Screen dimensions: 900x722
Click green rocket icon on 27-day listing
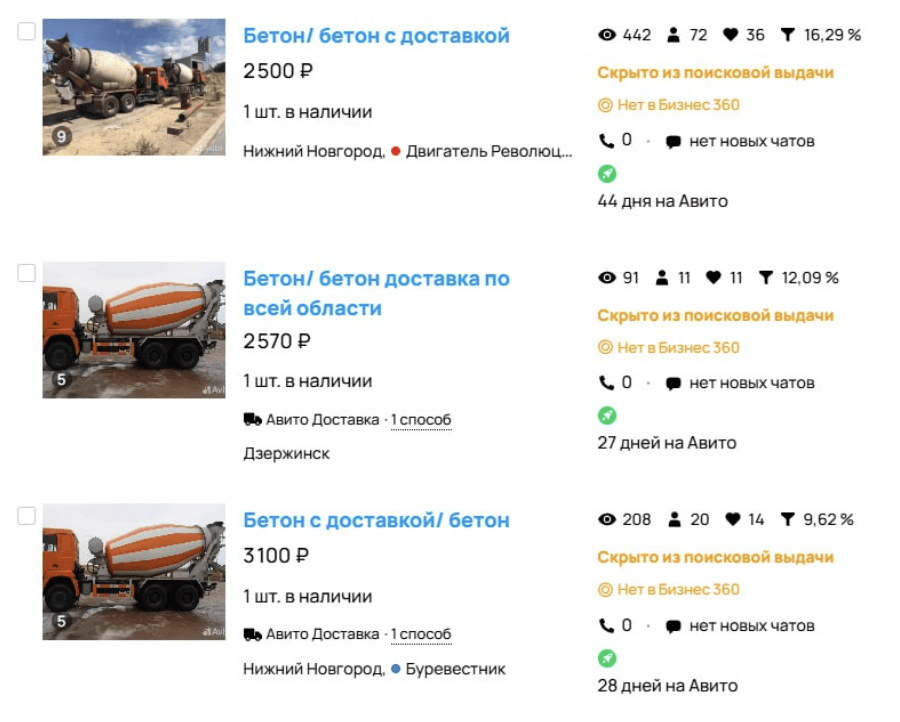point(607,415)
